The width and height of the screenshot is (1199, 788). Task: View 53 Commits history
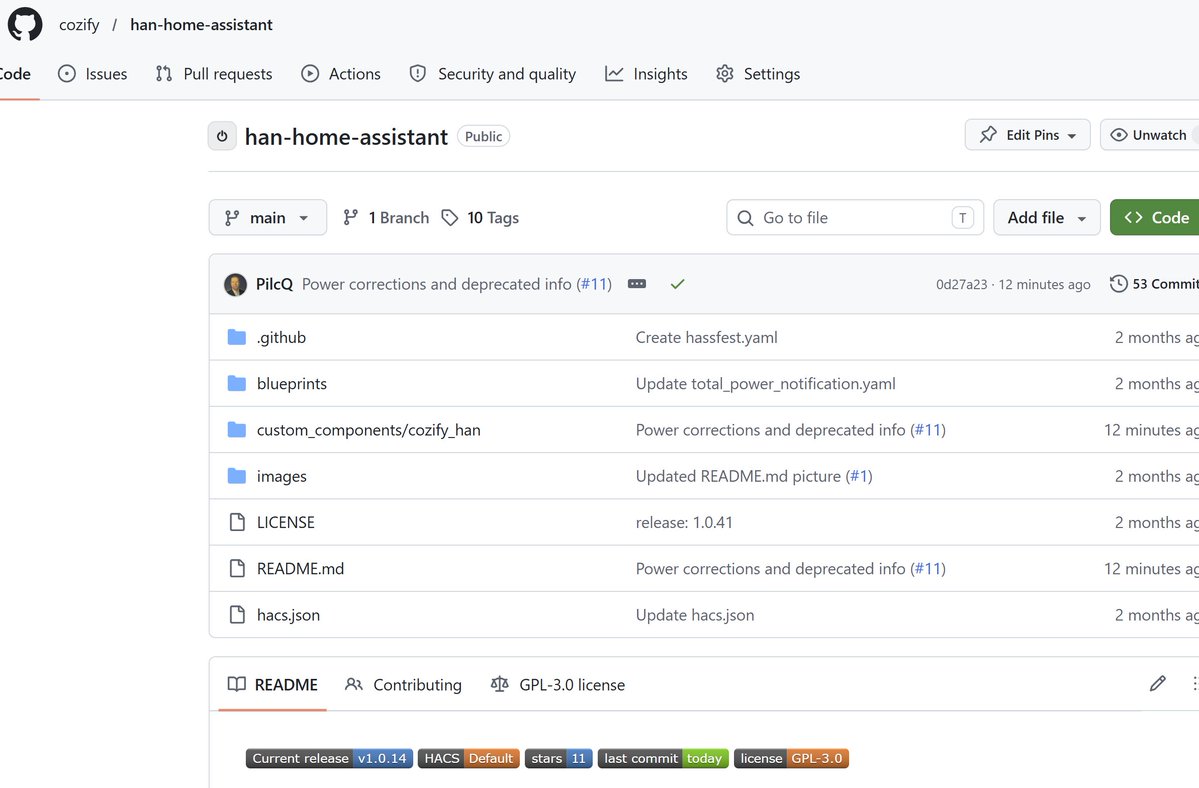(x=1165, y=284)
